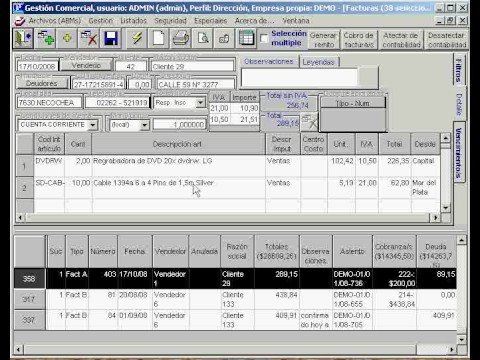
Task: Click the address field CALLE 59 Nº 3277
Action: (x=196, y=84)
